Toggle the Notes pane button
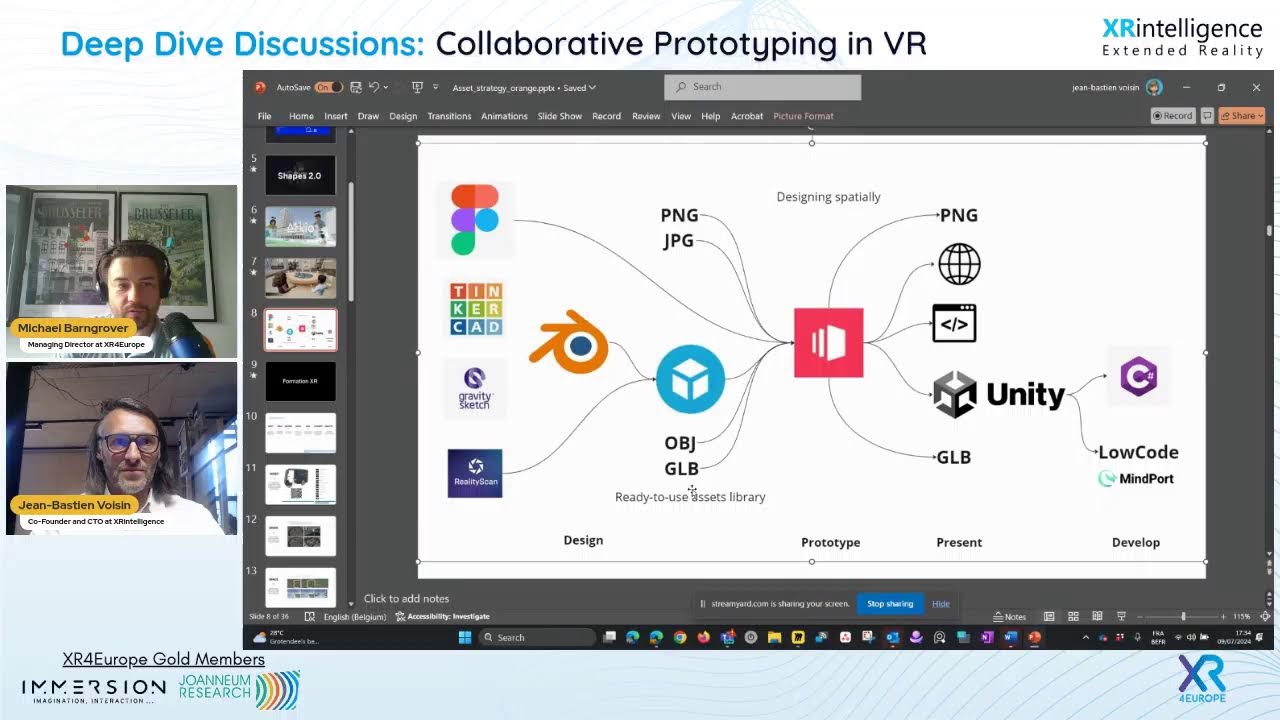 (x=1010, y=617)
